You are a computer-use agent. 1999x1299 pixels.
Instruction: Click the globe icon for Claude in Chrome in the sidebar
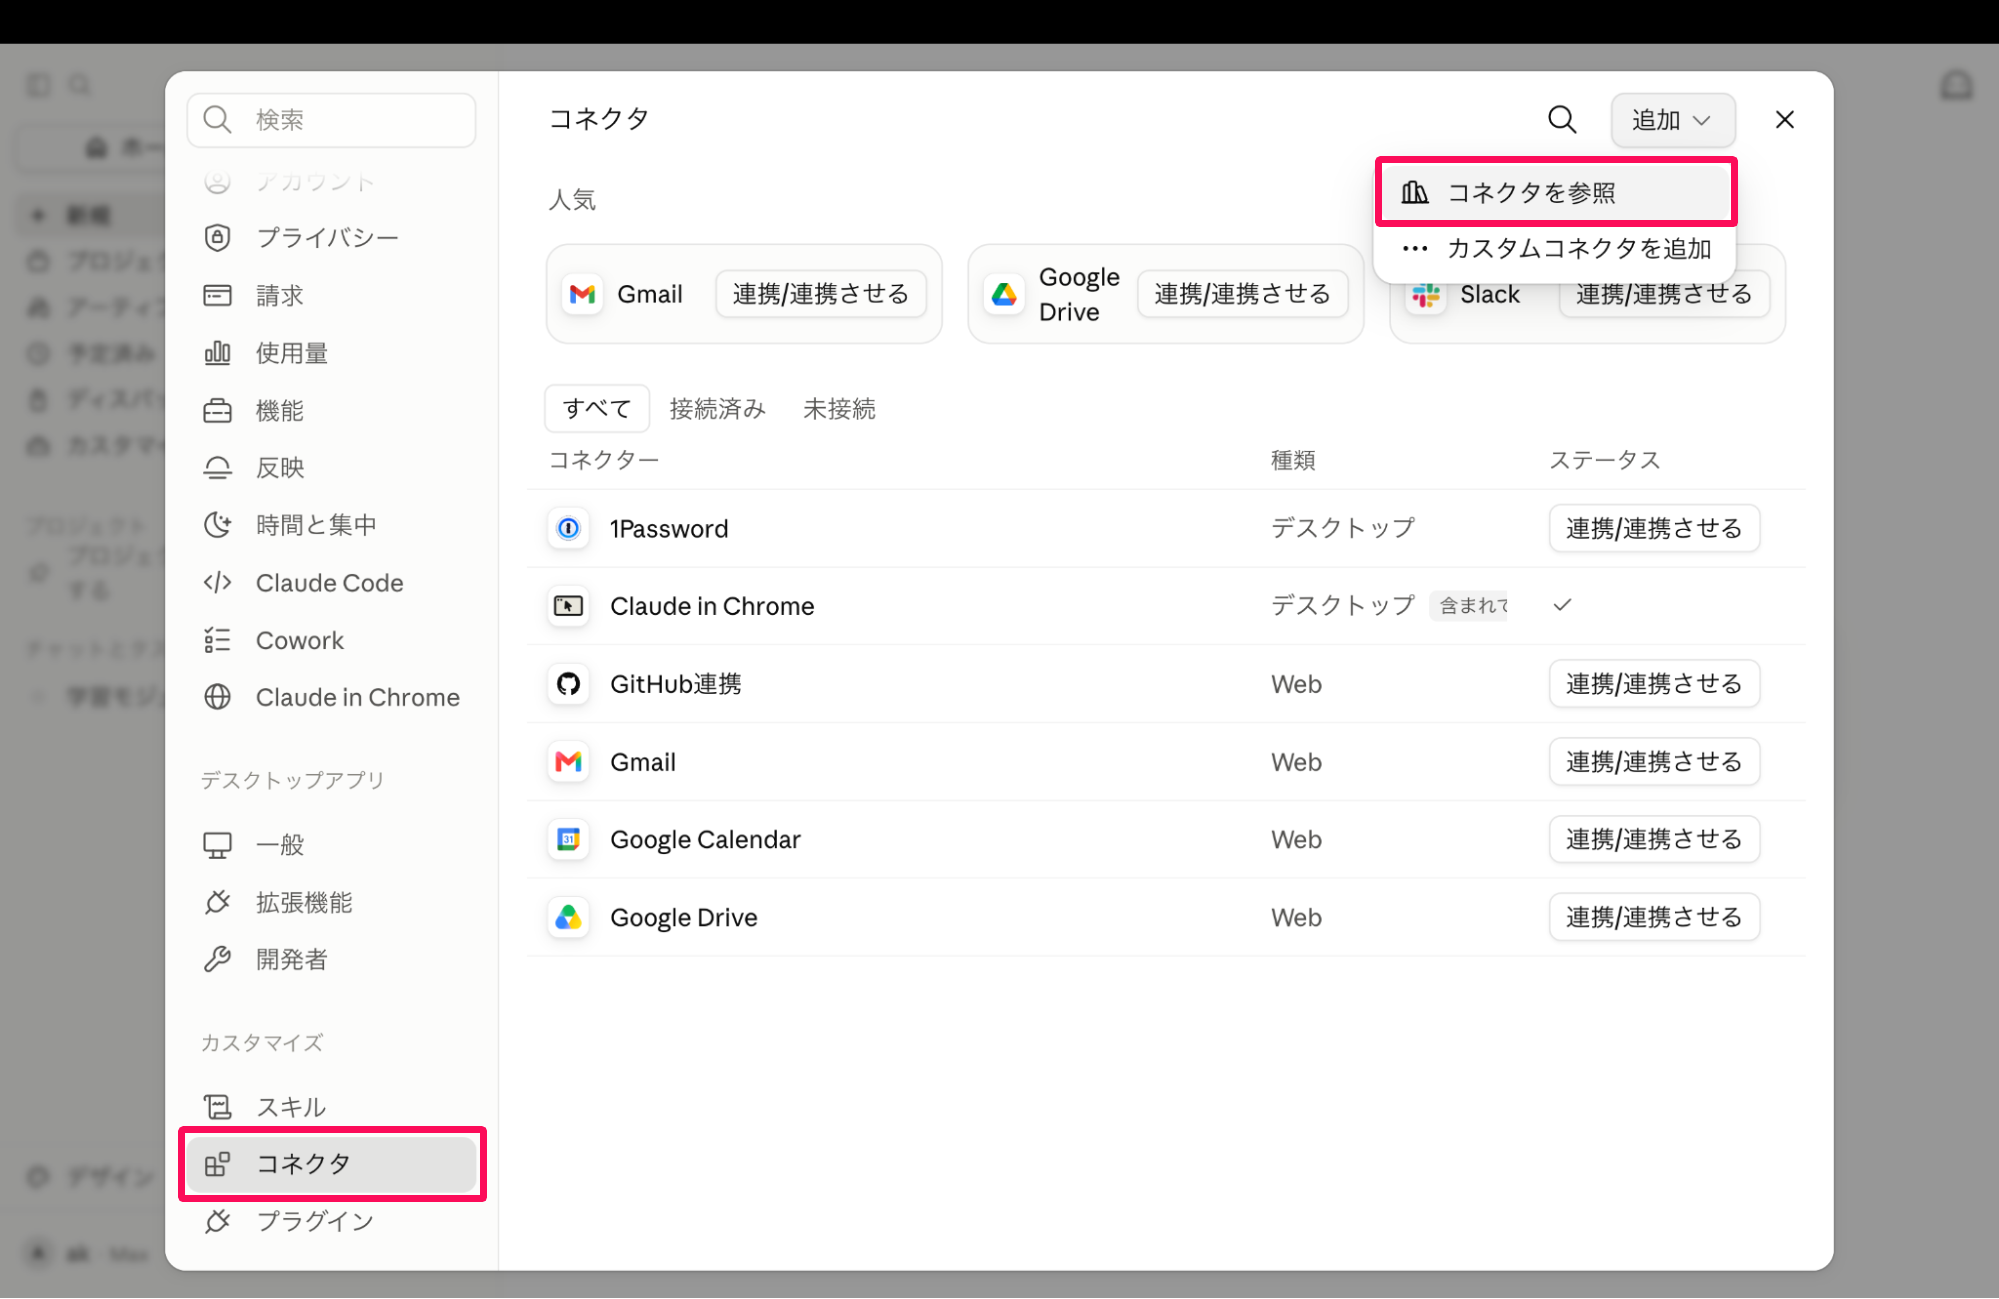click(x=217, y=697)
